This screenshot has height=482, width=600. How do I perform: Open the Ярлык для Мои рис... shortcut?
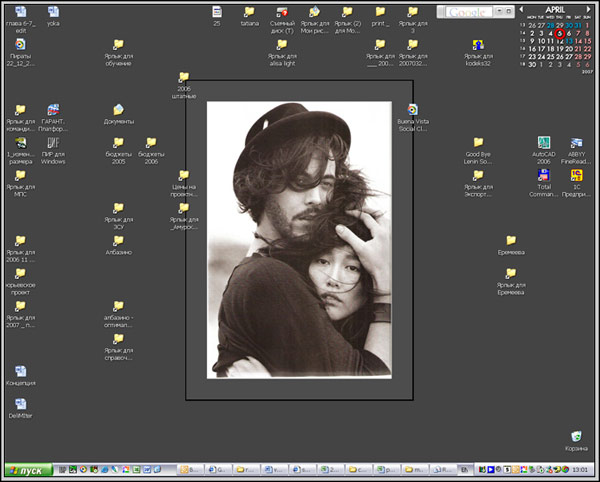click(315, 12)
